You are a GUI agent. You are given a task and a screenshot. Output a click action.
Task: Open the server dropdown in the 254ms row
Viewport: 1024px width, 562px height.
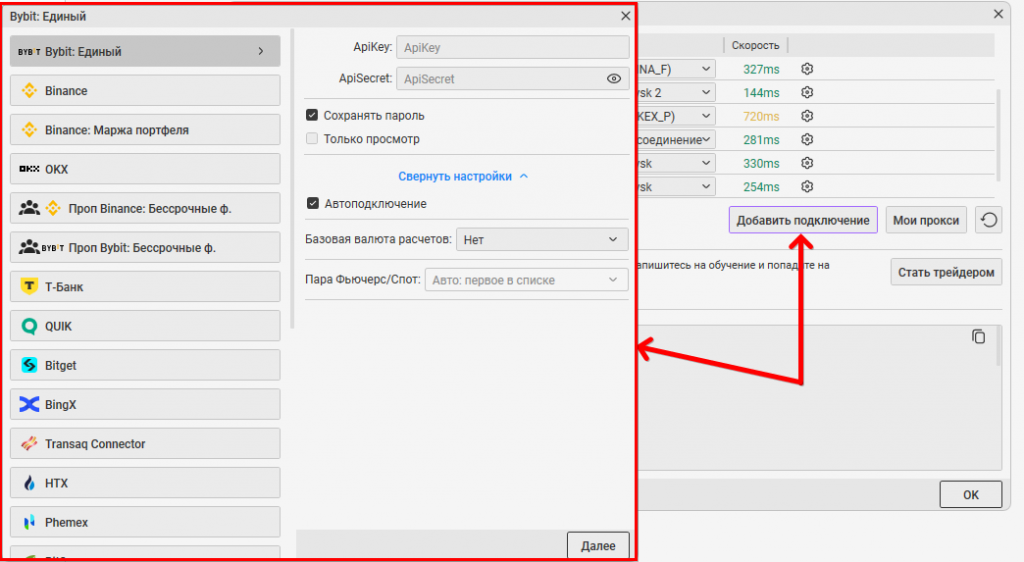[676, 186]
